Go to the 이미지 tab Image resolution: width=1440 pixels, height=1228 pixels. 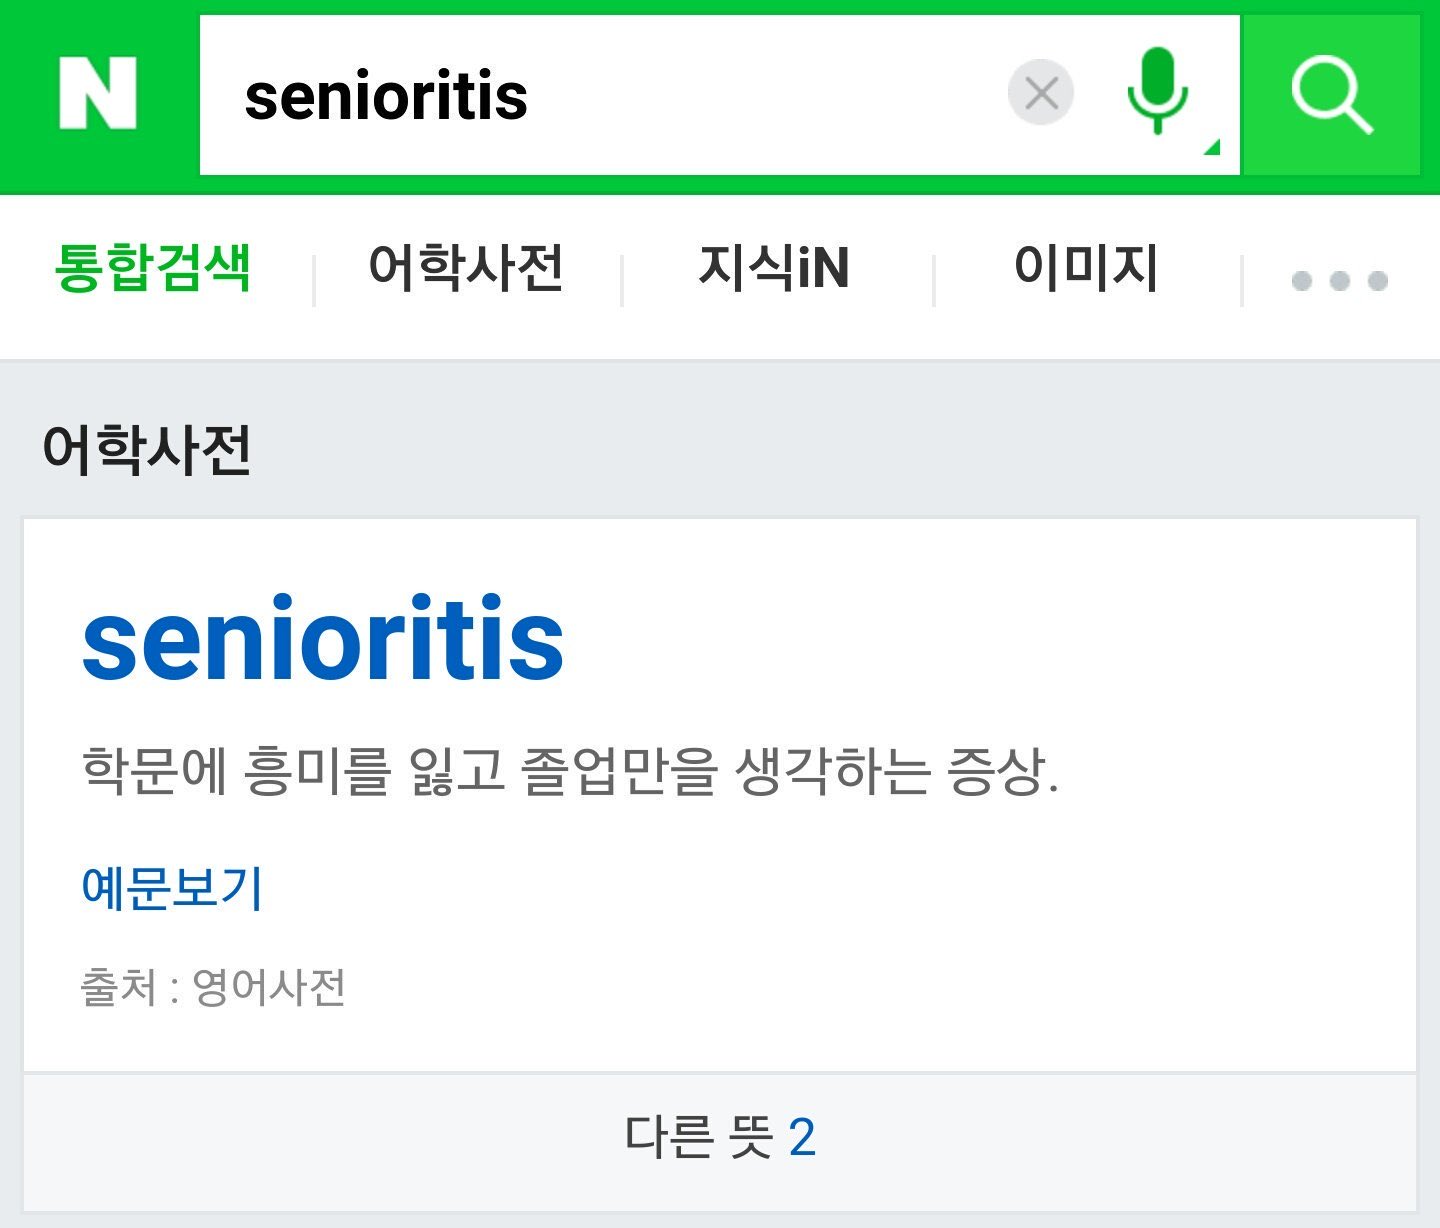[x=1086, y=268]
